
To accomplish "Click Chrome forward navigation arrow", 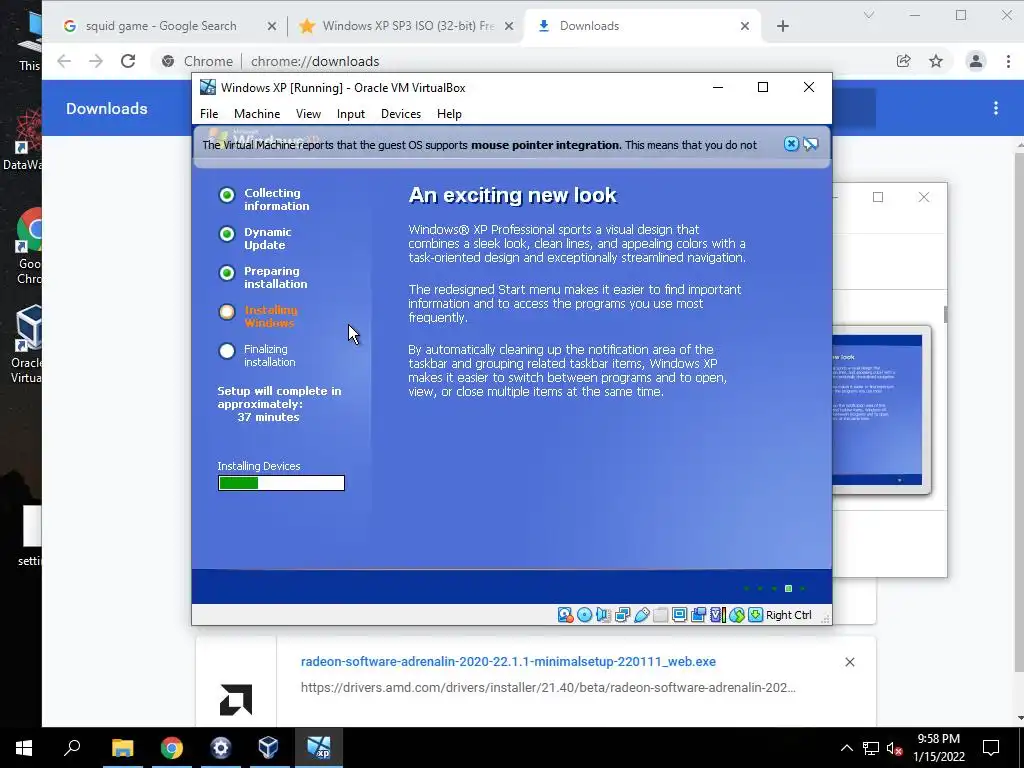I will 96,61.
